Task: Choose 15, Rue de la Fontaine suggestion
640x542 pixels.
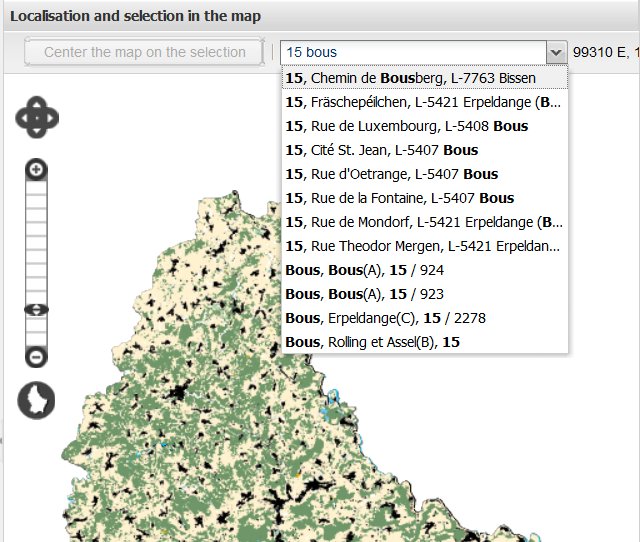Action: tap(400, 198)
